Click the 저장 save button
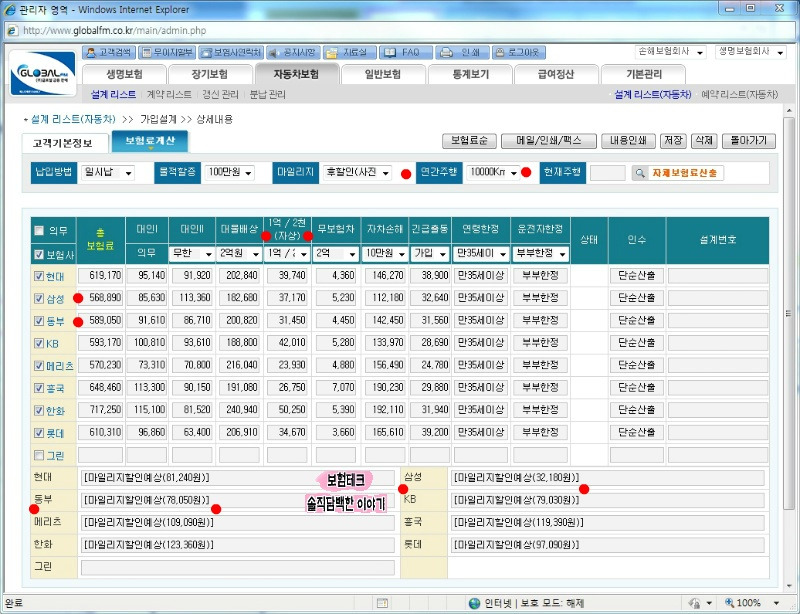 pos(673,141)
